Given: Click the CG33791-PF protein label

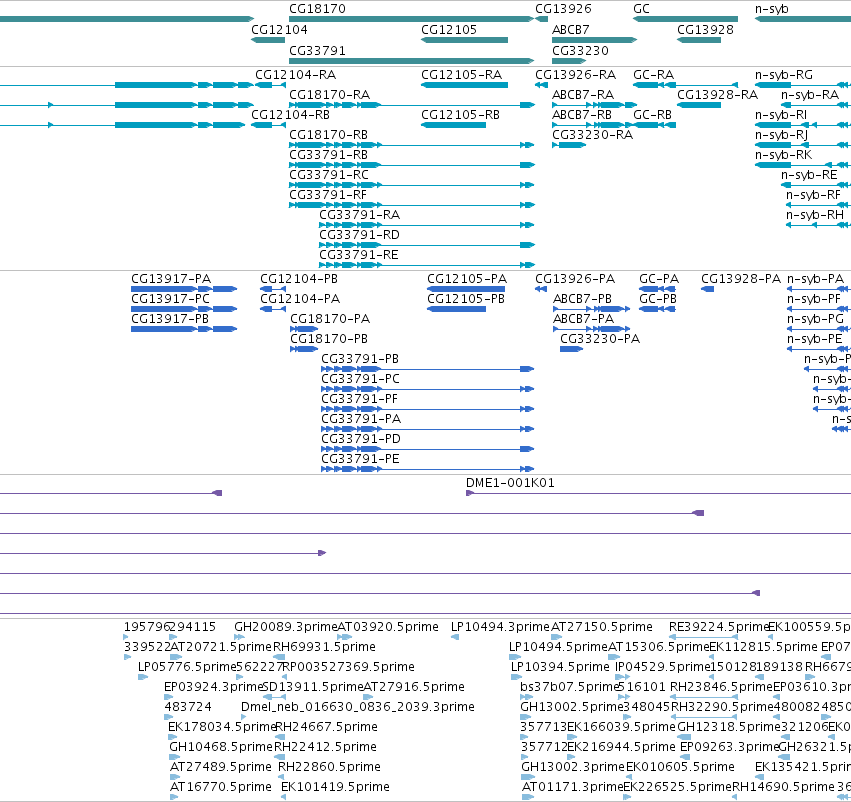Looking at the screenshot, I should pos(359,399).
